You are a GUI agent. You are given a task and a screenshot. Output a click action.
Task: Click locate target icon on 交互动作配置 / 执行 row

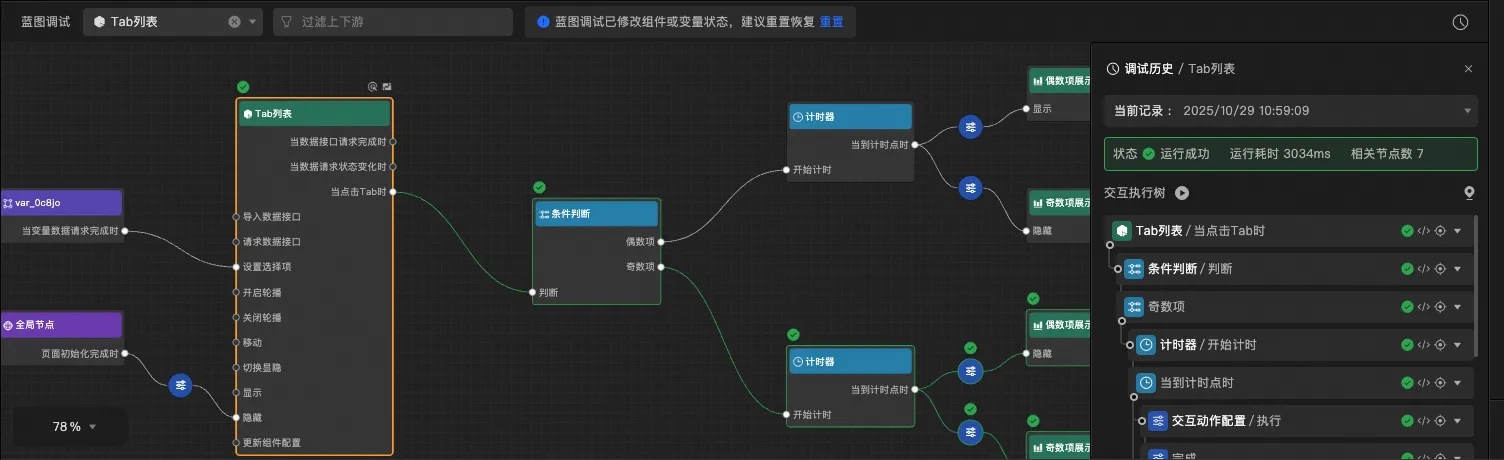point(1440,421)
